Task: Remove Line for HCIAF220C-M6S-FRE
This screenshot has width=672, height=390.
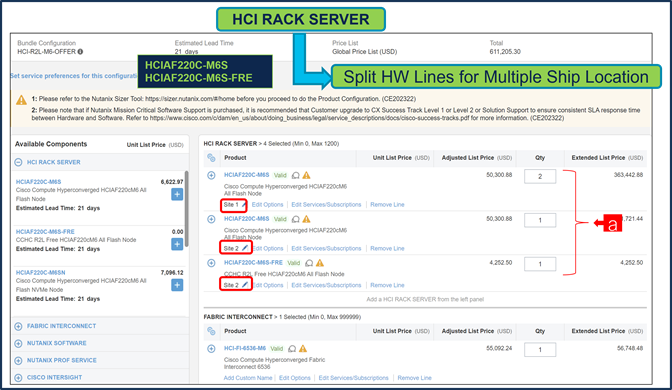Action: 387,285
